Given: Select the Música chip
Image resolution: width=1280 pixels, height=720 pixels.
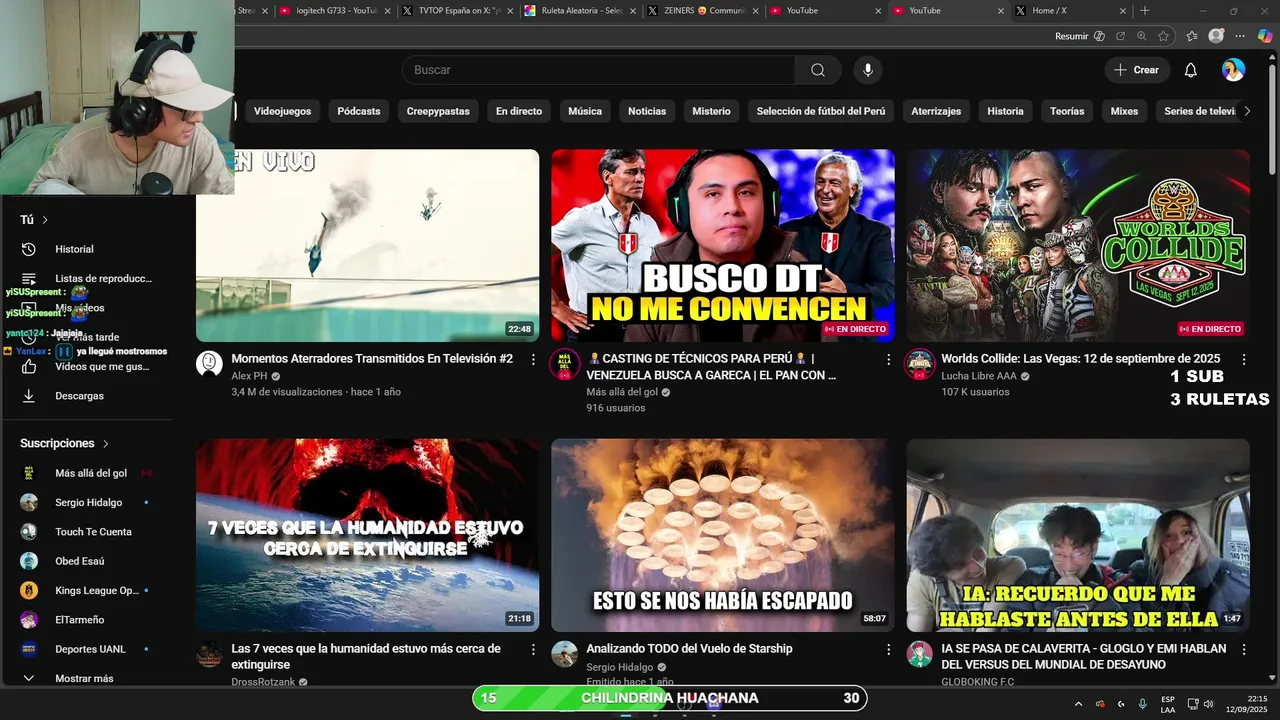Looking at the screenshot, I should pyautogui.click(x=585, y=111).
